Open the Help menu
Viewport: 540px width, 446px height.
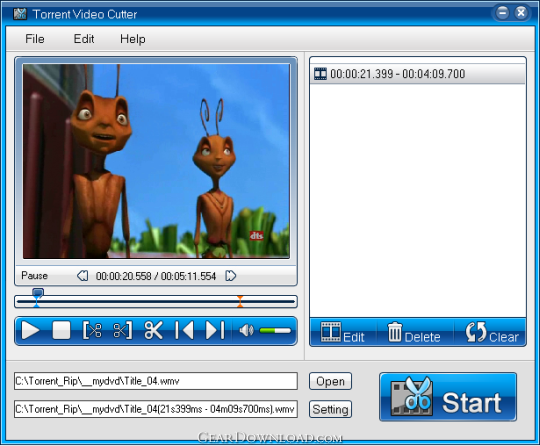pos(133,39)
